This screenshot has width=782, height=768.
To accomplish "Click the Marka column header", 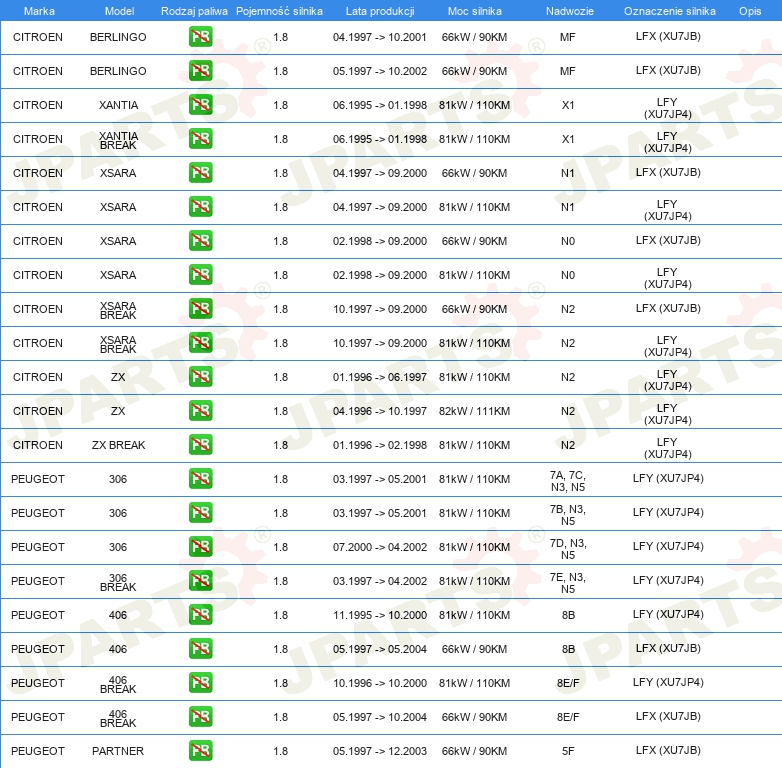I will (39, 11).
